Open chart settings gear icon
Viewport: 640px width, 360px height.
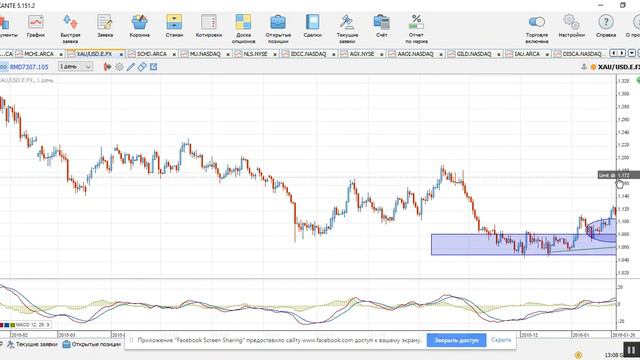[x=119, y=67]
